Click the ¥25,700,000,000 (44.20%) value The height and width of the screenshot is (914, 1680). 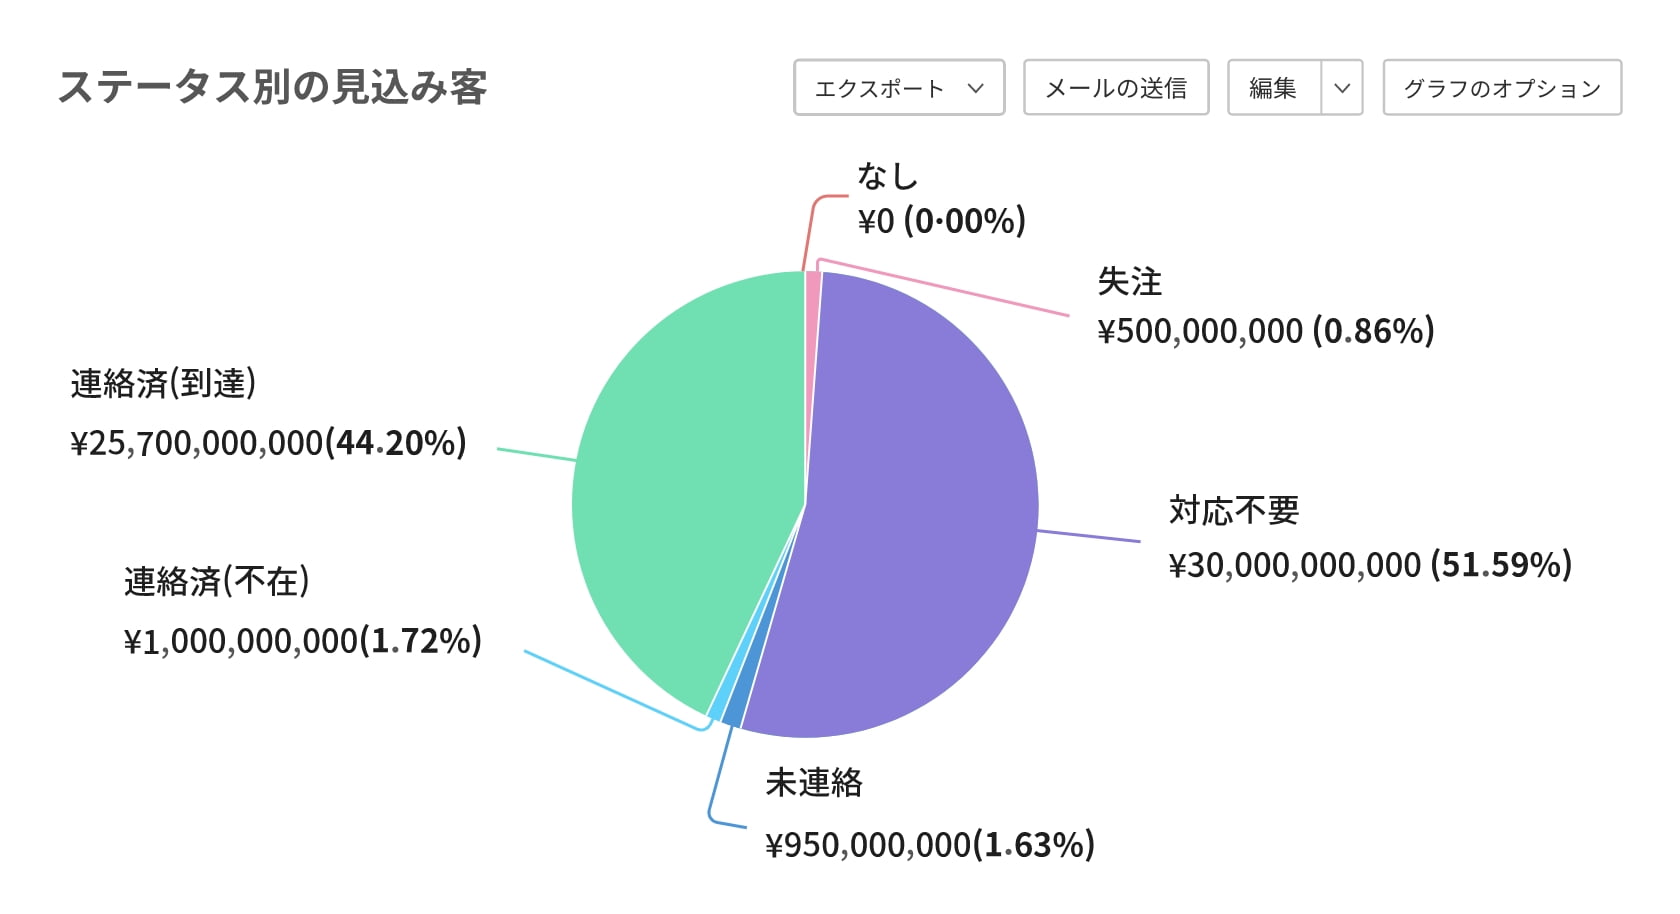tap(268, 443)
